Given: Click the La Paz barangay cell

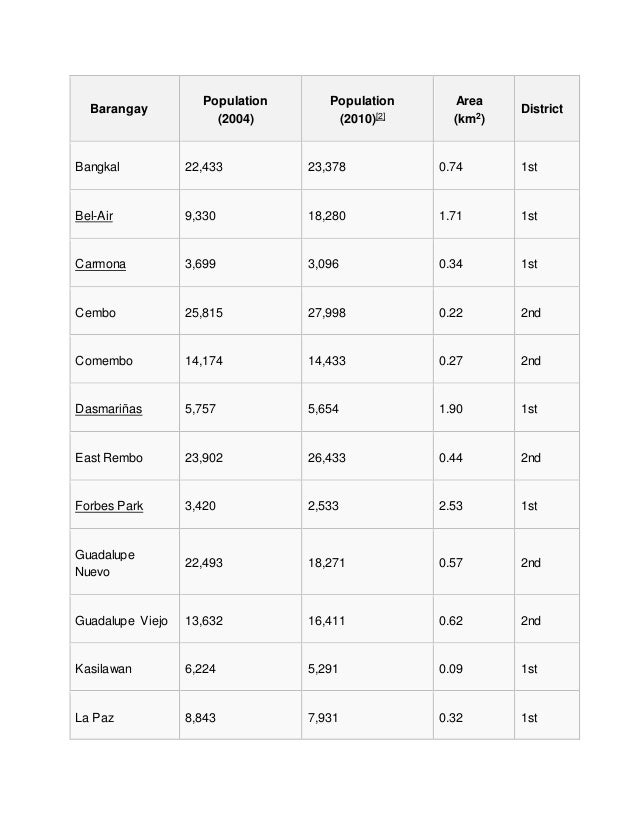Looking at the screenshot, I should coord(125,717).
